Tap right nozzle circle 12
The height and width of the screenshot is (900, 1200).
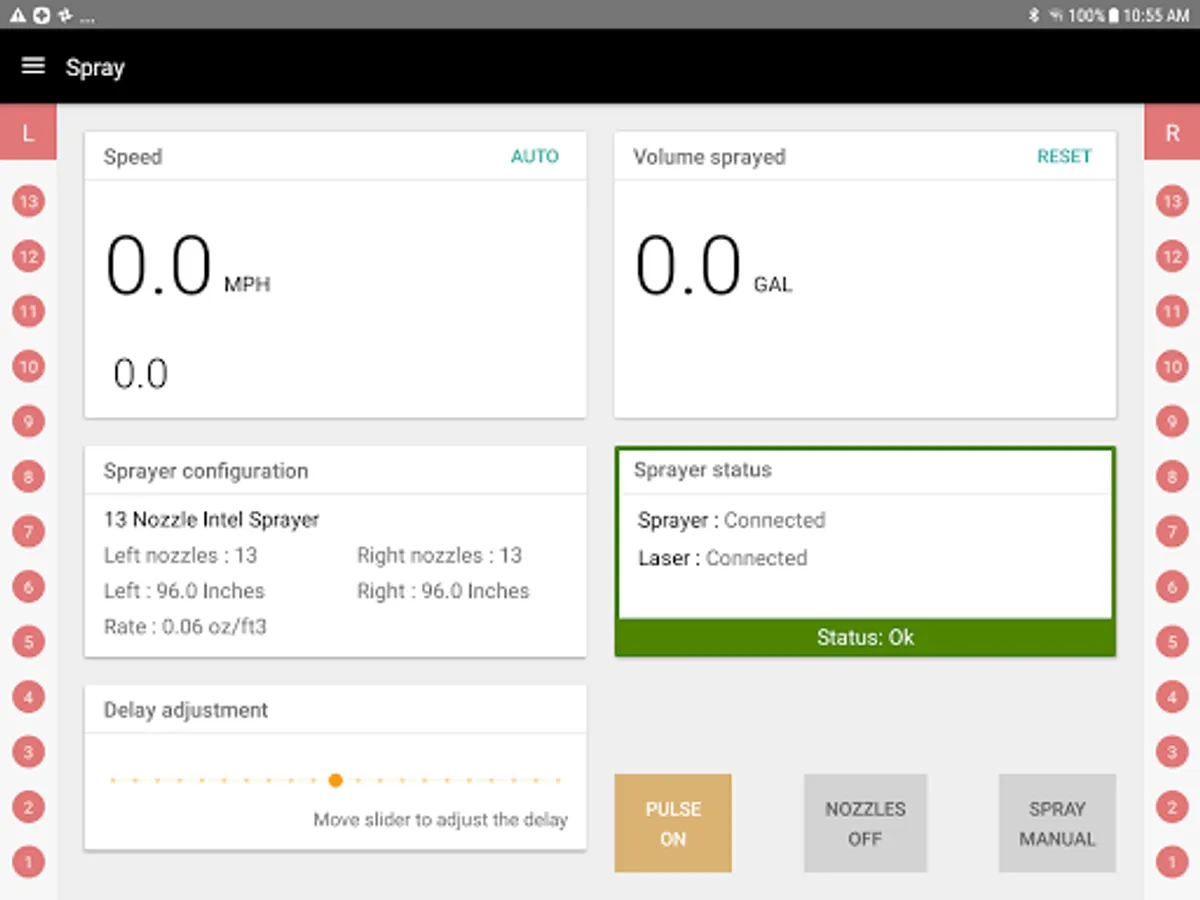pos(1172,257)
